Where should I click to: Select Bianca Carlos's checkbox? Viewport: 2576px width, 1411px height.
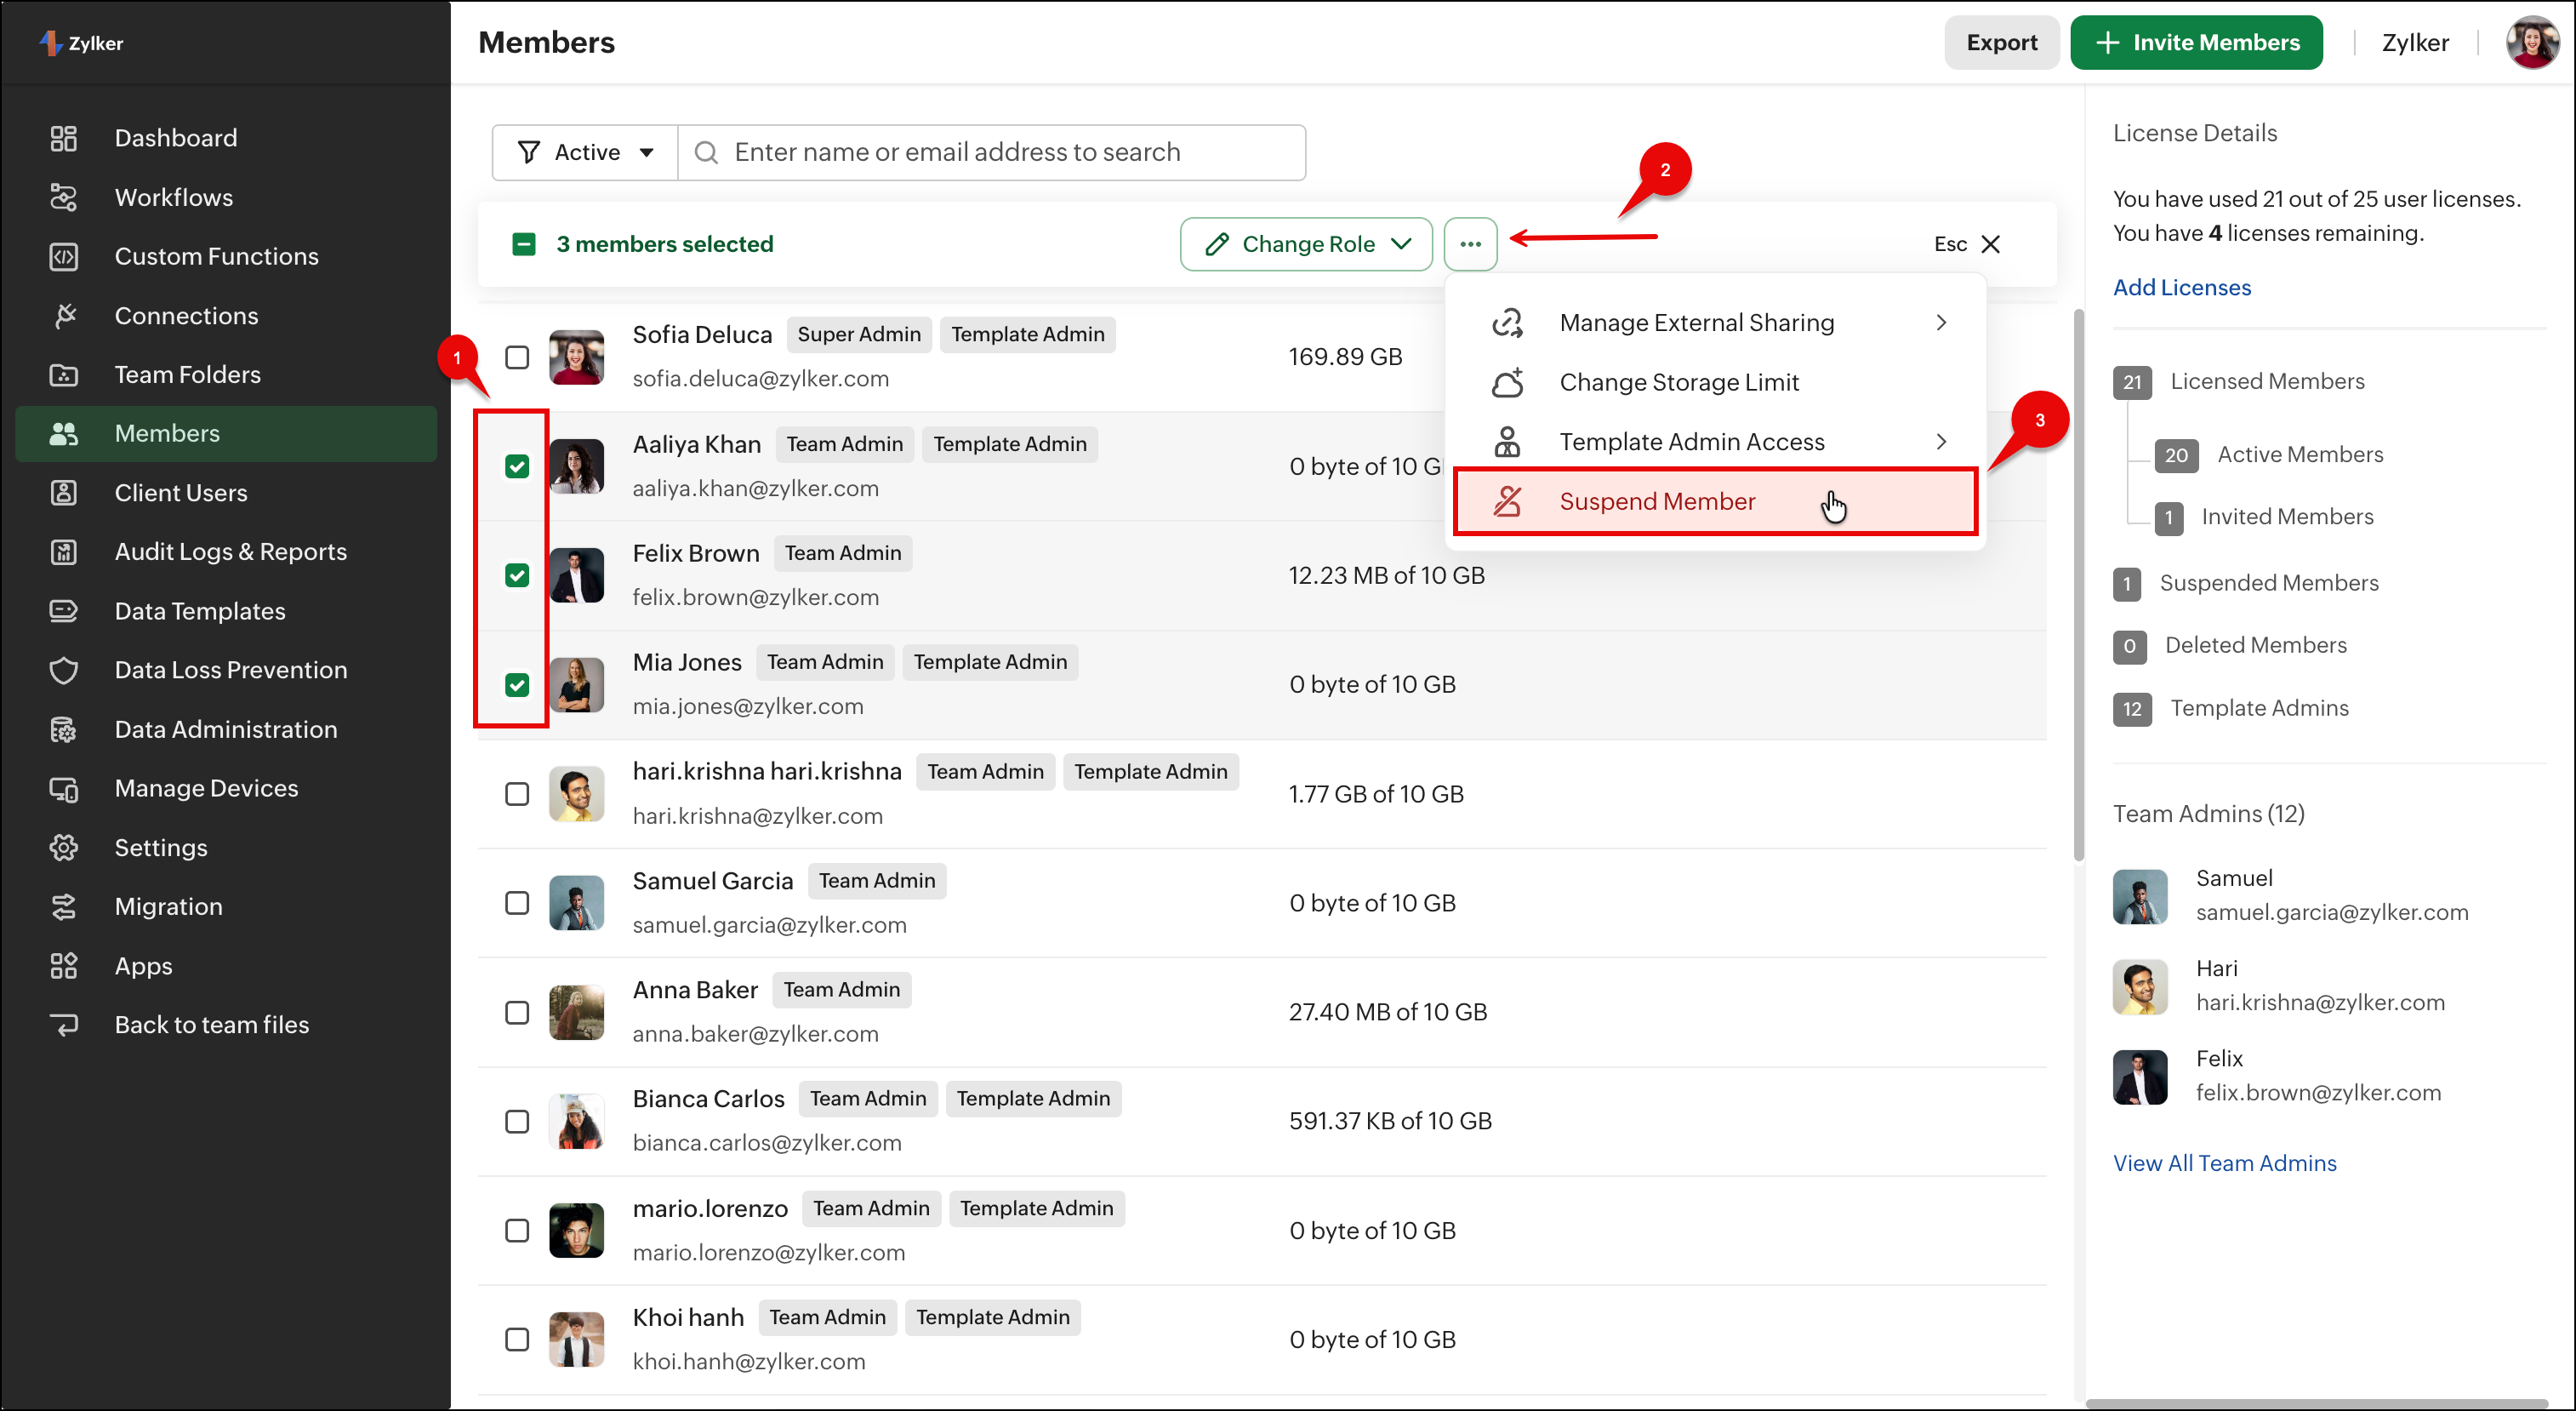tap(517, 1121)
